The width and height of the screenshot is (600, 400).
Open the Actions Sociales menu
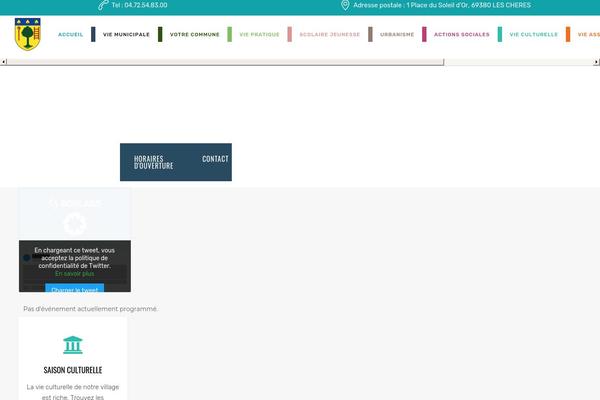pos(461,34)
